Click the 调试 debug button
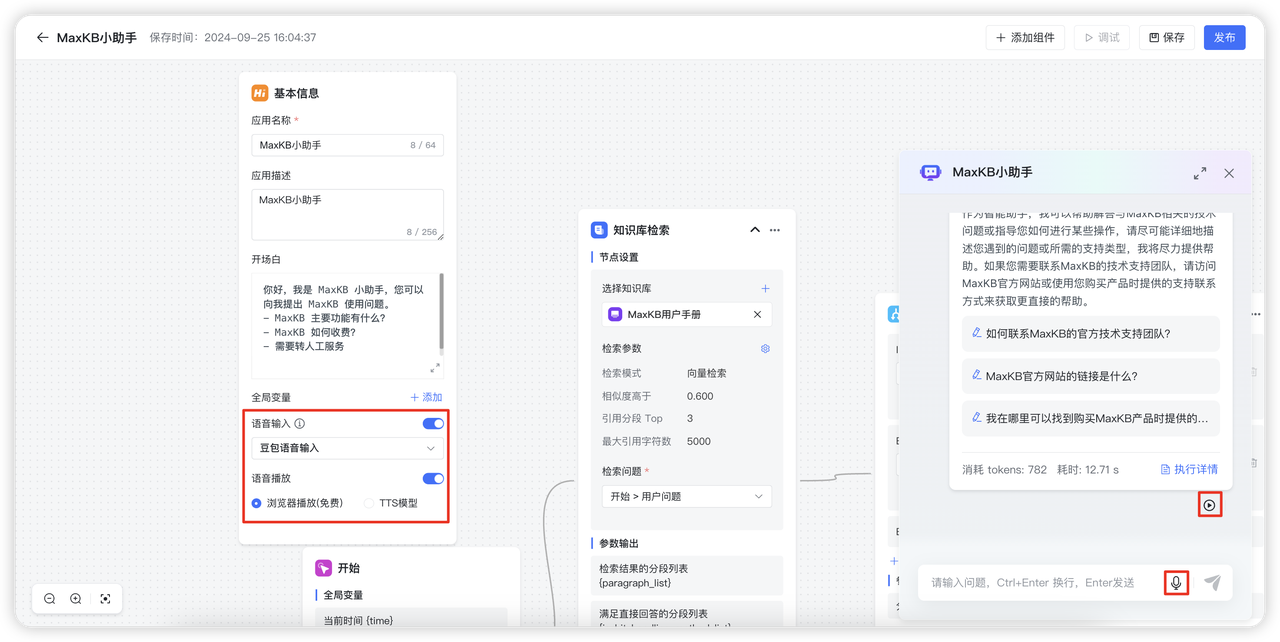 pyautogui.click(x=1102, y=37)
